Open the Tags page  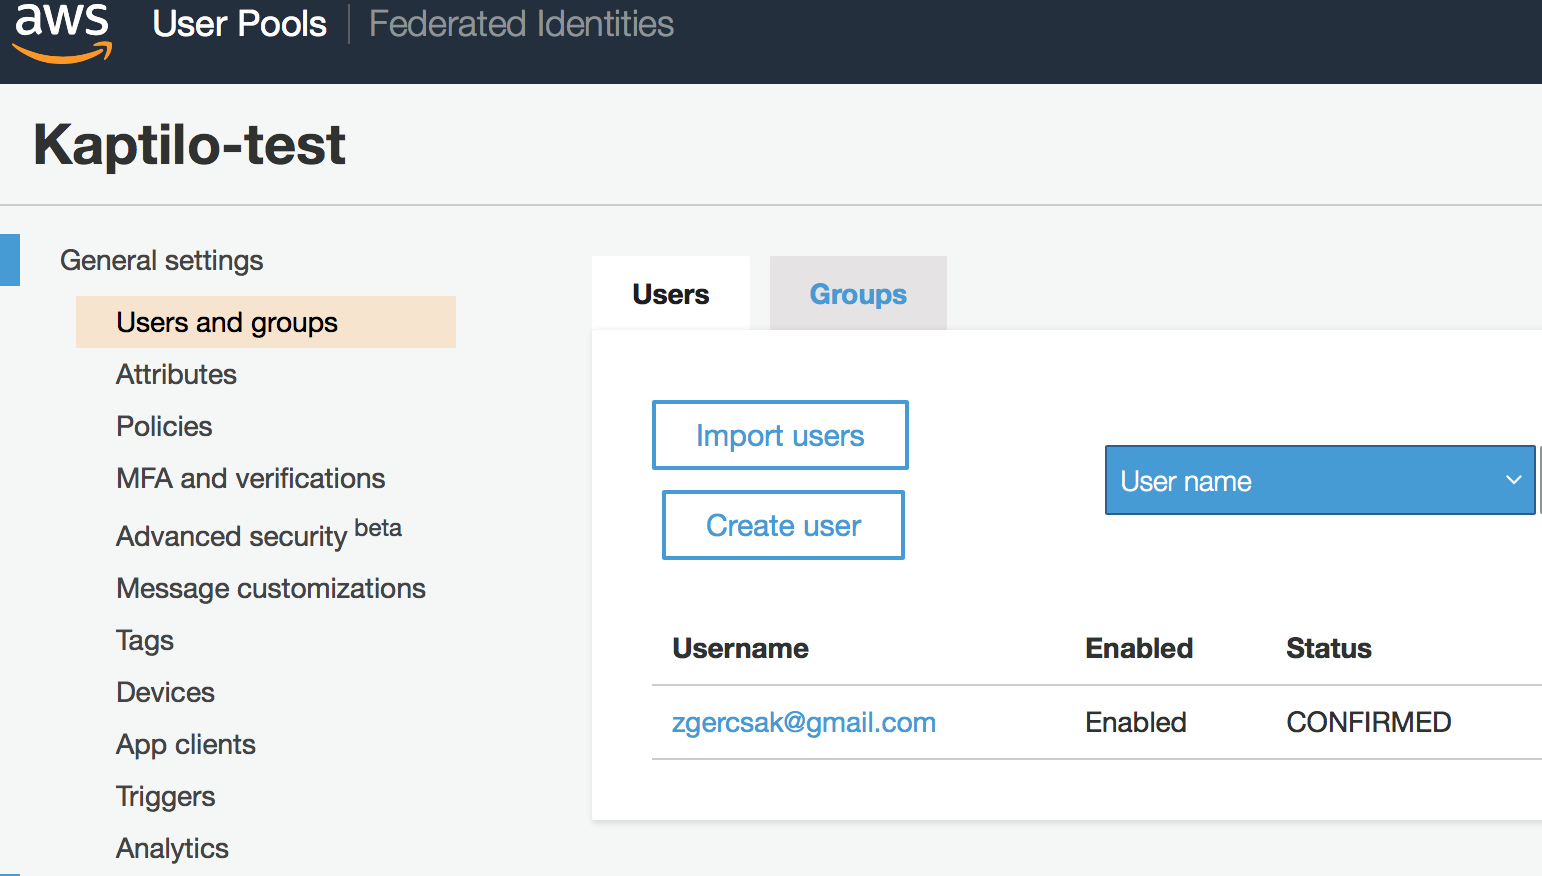point(145,640)
